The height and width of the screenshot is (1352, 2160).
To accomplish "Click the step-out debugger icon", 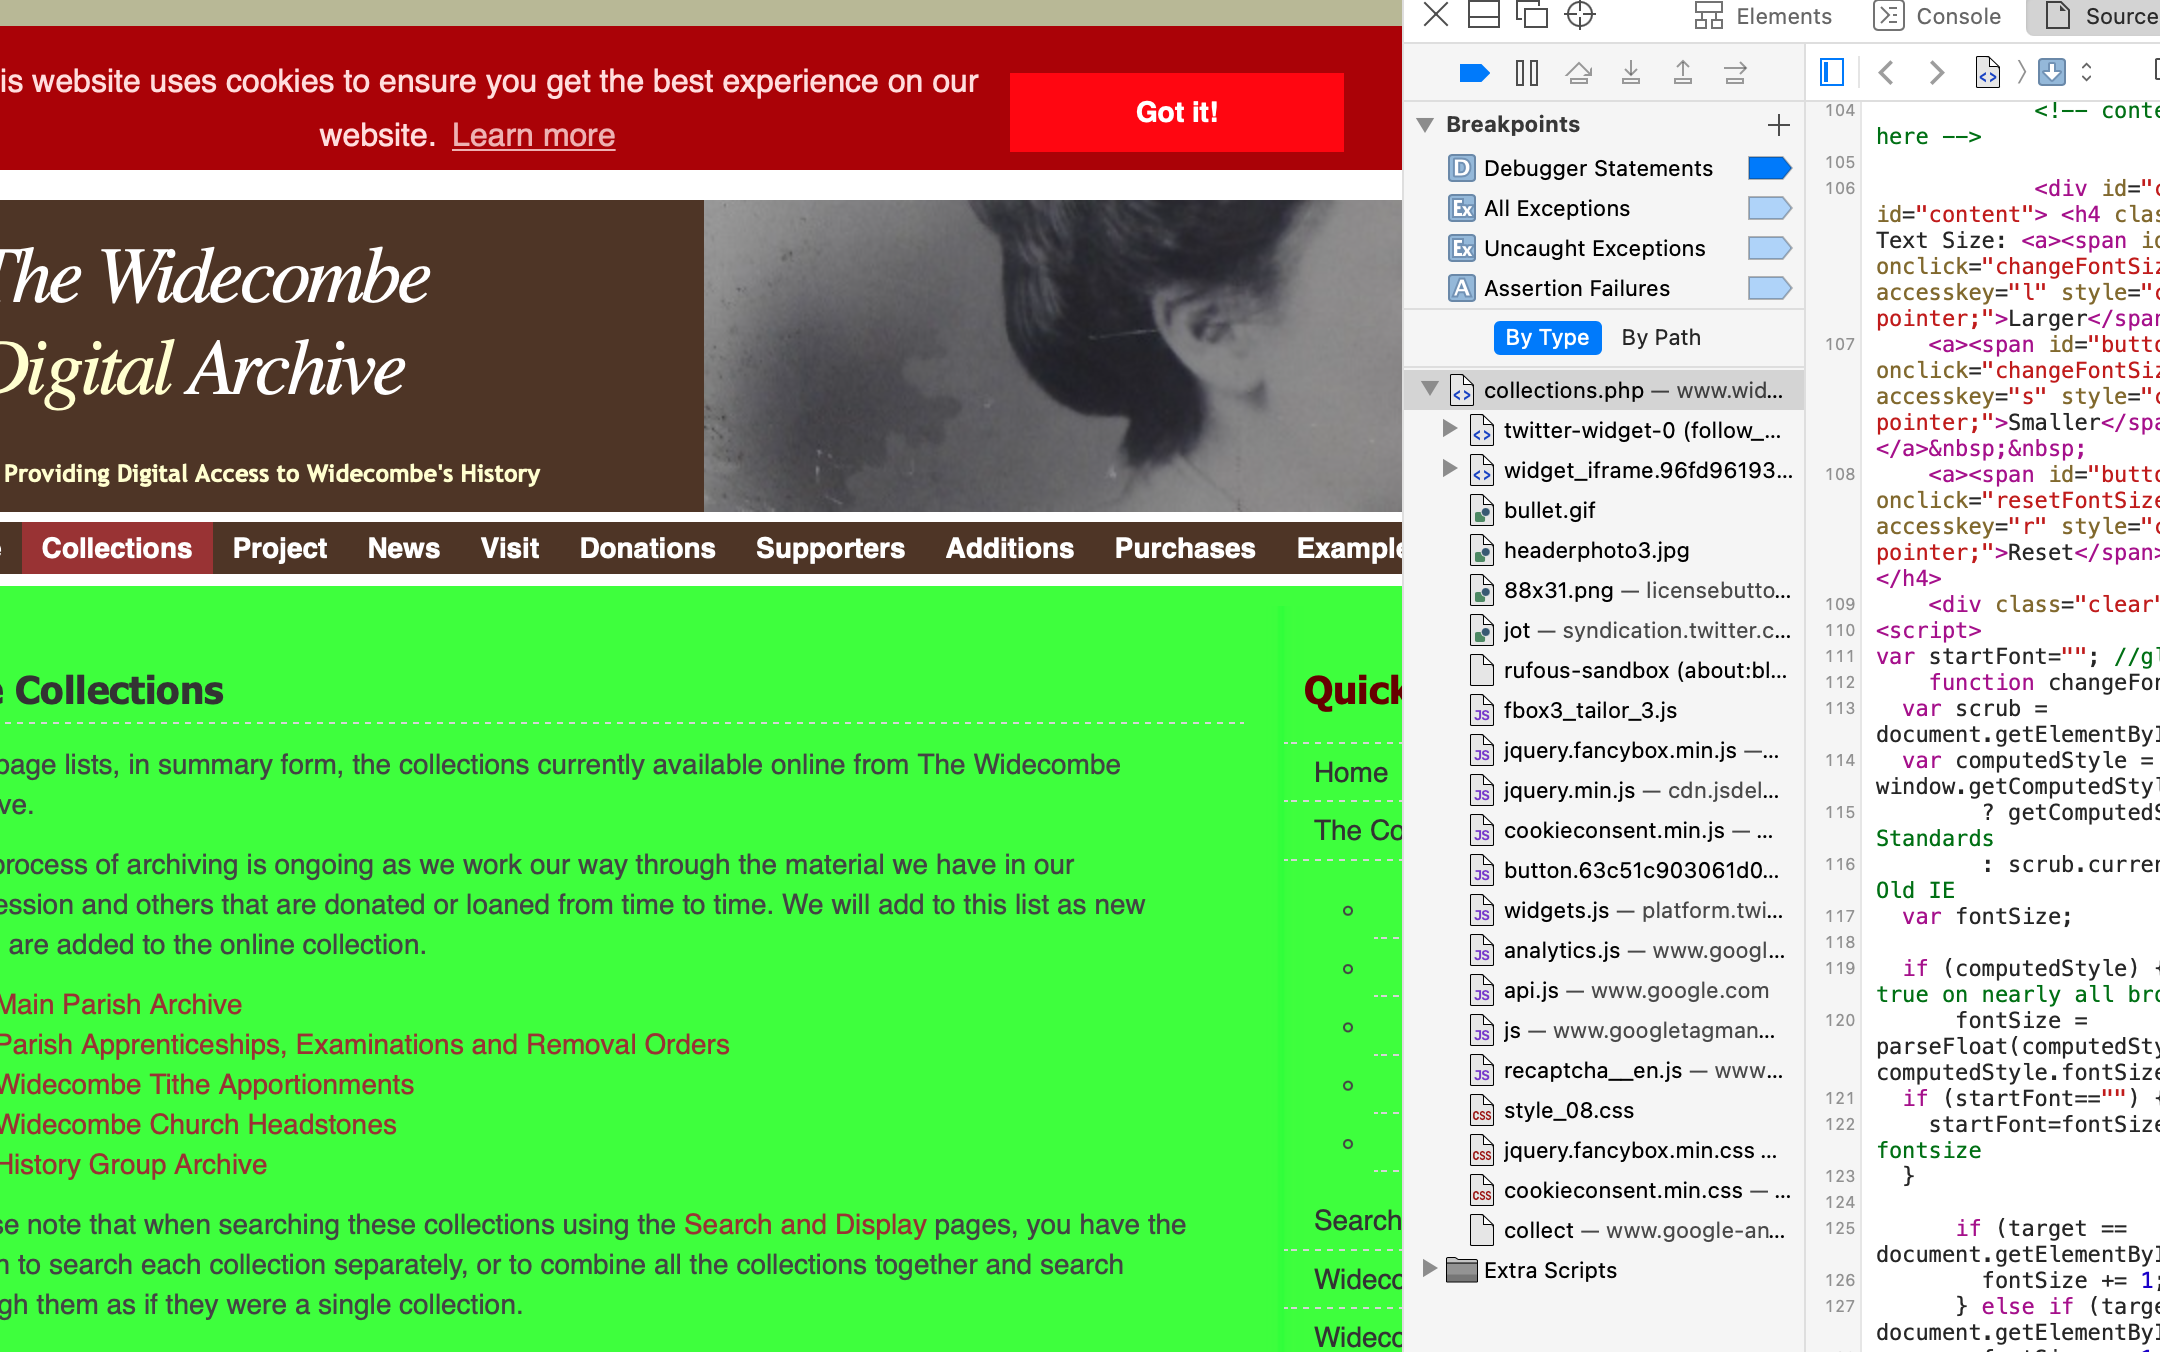I will [1683, 75].
